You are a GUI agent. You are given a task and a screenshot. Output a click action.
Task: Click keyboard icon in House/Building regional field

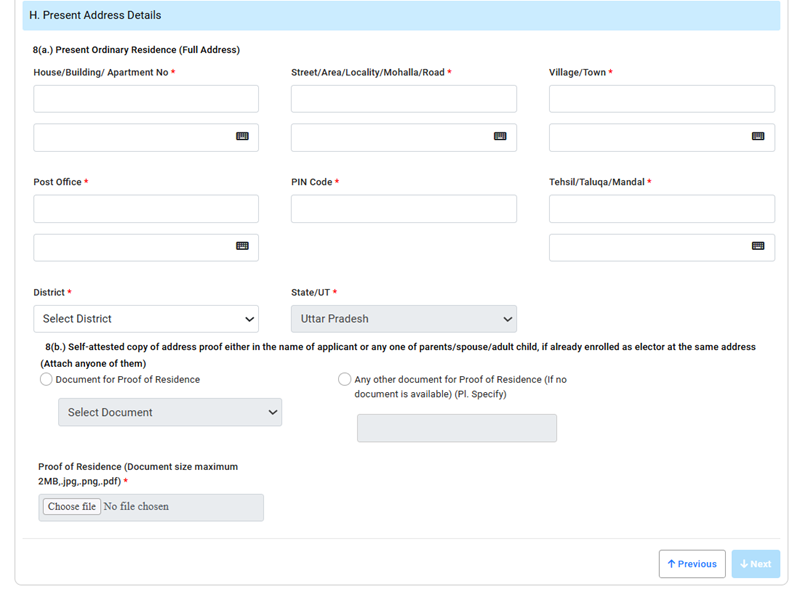point(242,137)
